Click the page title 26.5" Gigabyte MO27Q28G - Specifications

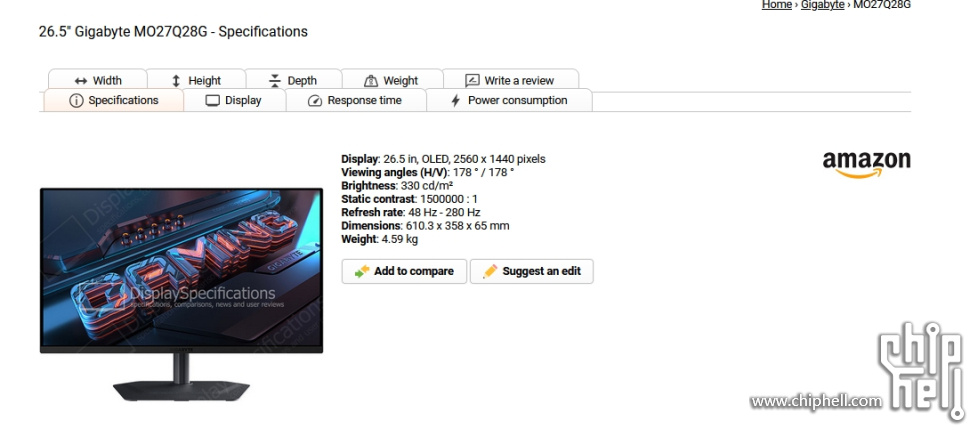point(173,32)
